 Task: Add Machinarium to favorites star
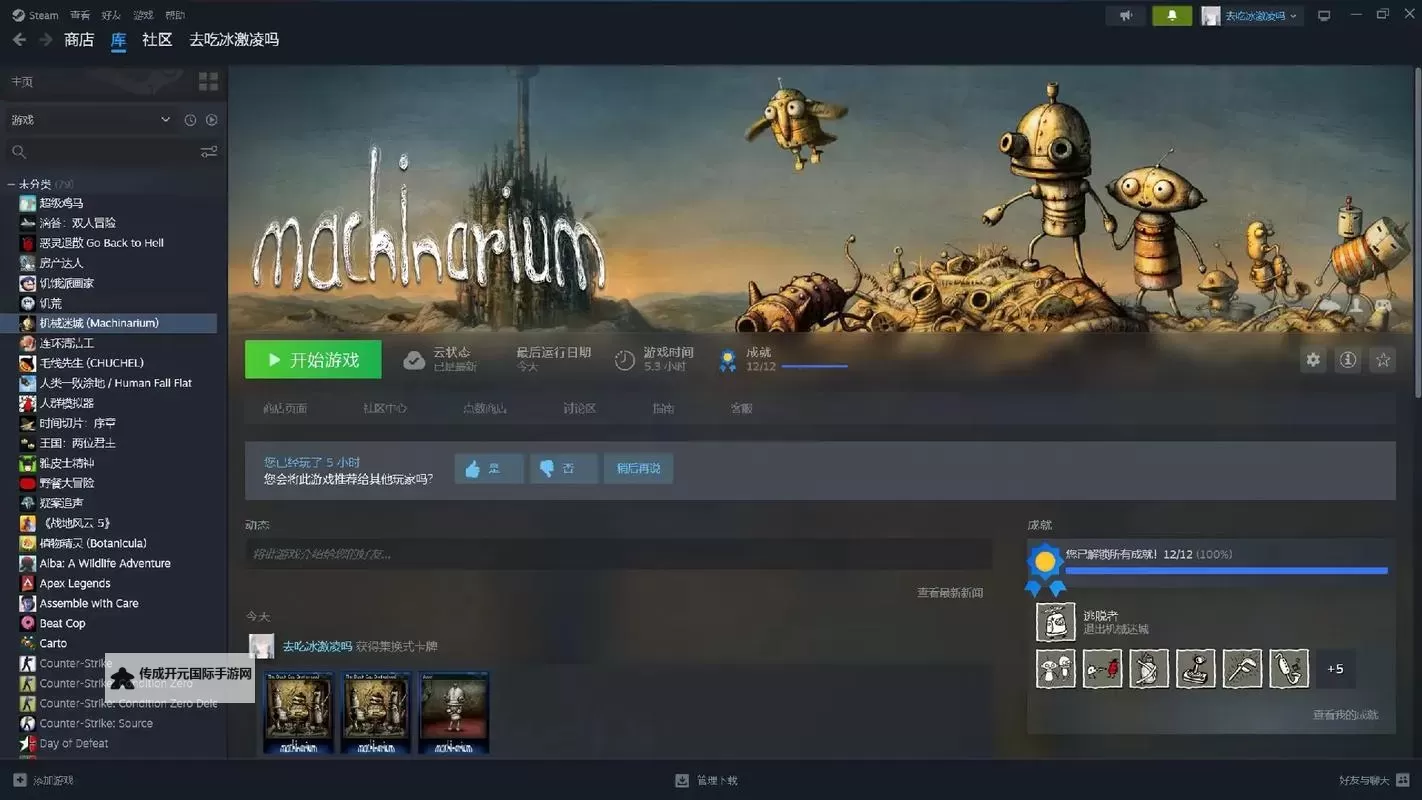[x=1383, y=360]
